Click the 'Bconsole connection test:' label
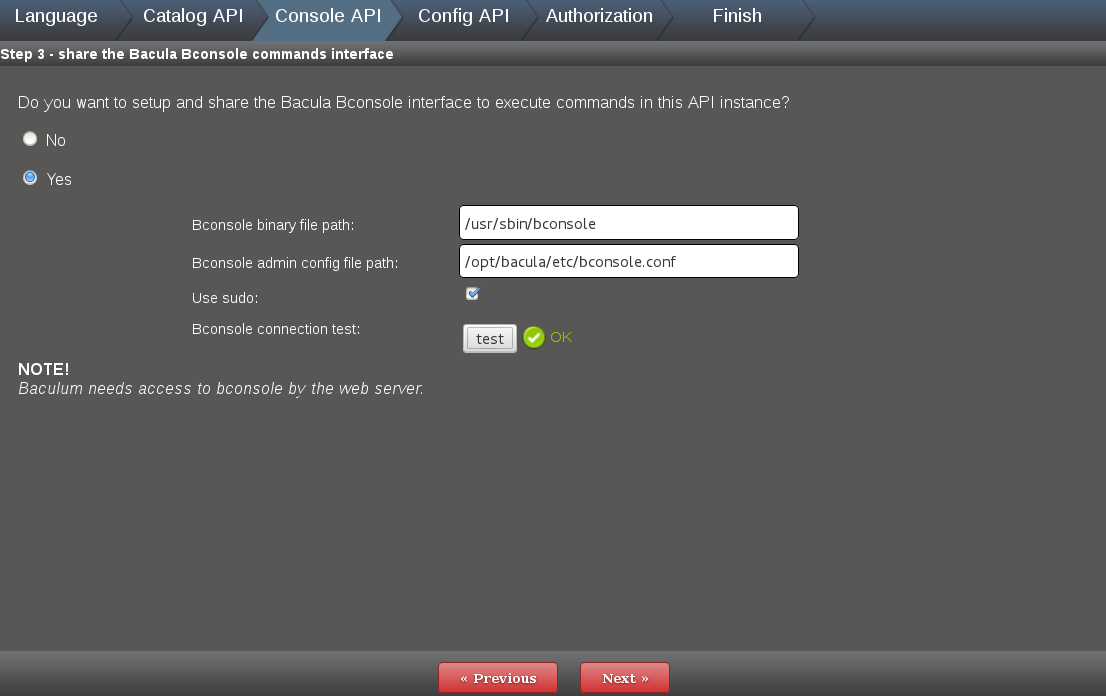The height and width of the screenshot is (696, 1106). tap(276, 329)
